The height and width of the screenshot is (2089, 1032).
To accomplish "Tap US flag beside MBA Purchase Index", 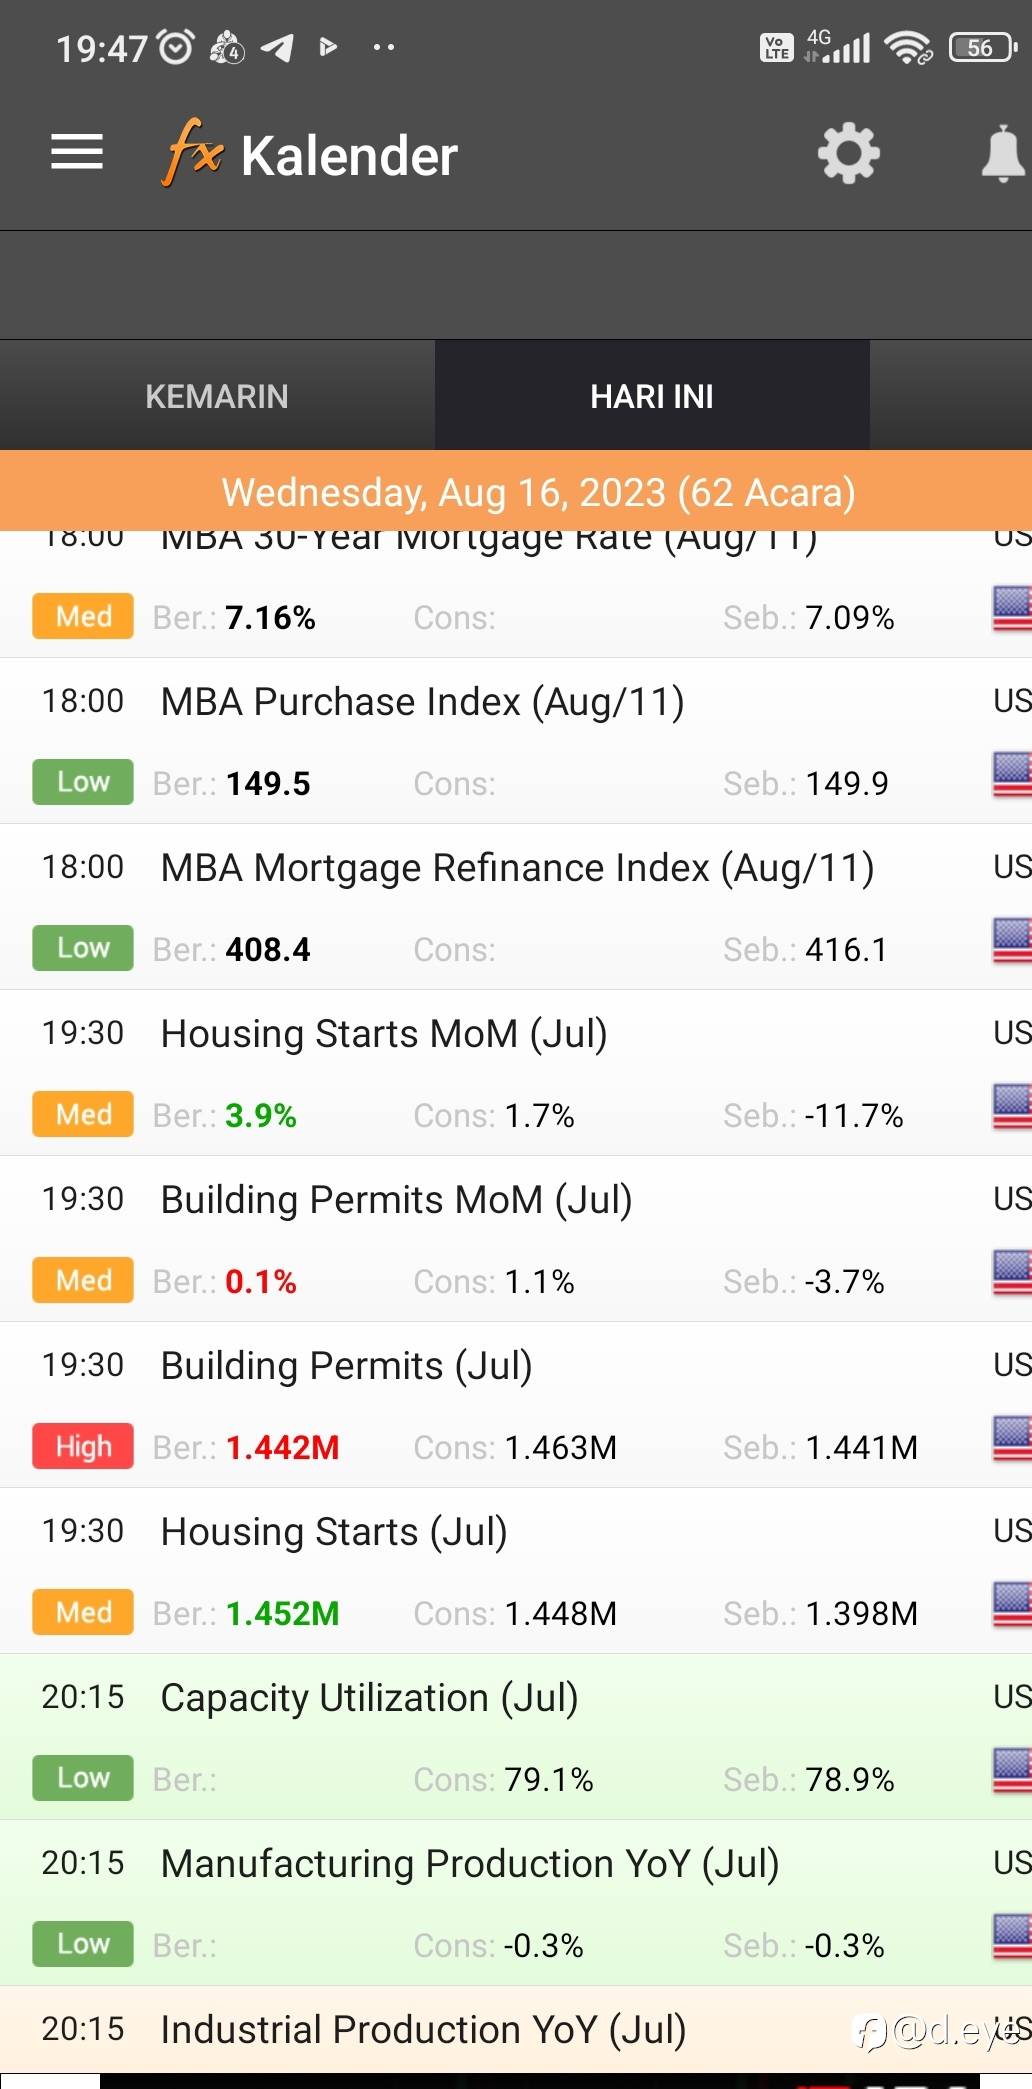I will coord(1012,774).
